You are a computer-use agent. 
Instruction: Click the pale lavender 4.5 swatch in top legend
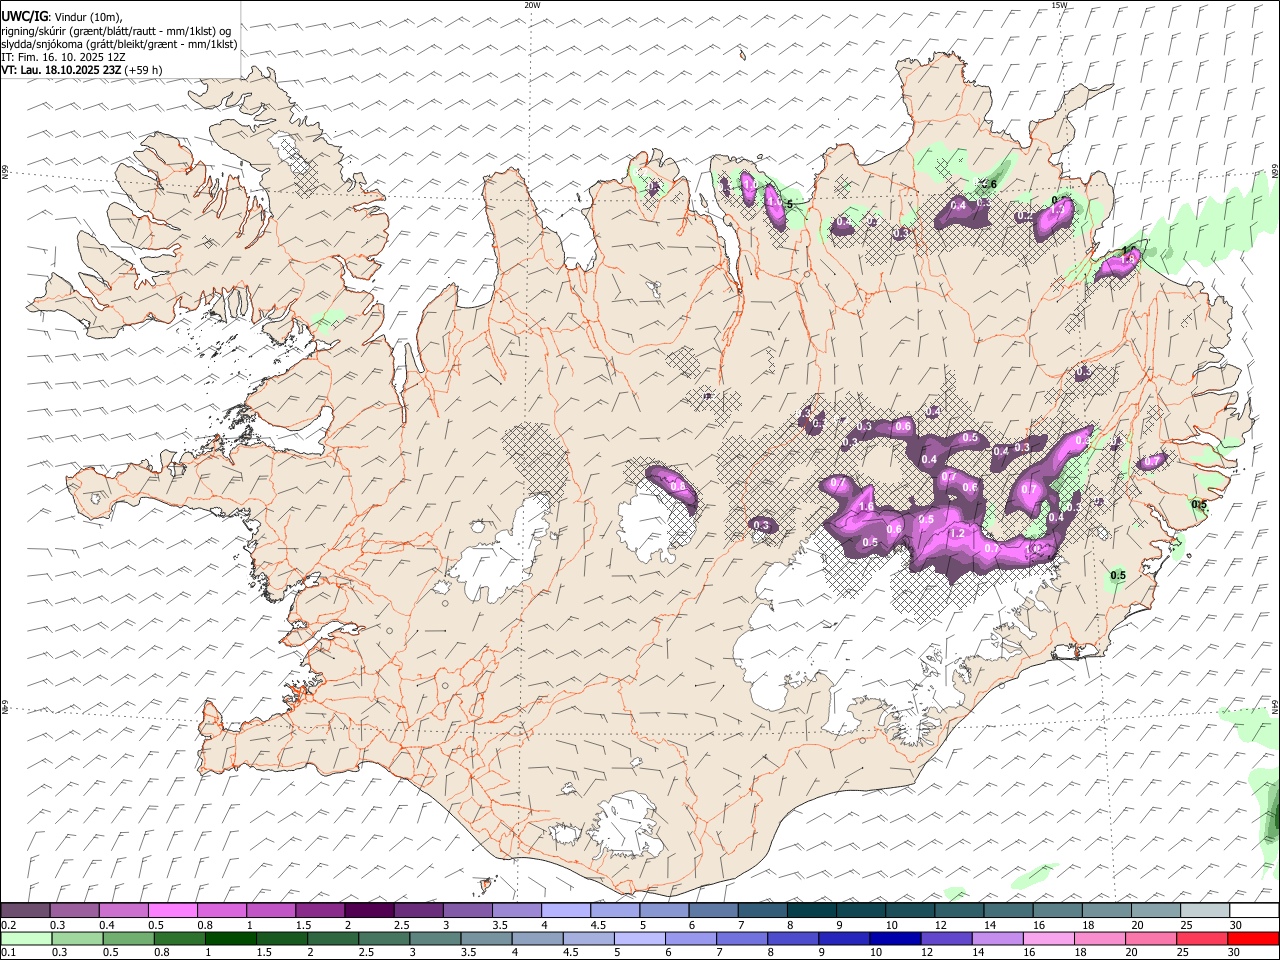tap(613, 911)
